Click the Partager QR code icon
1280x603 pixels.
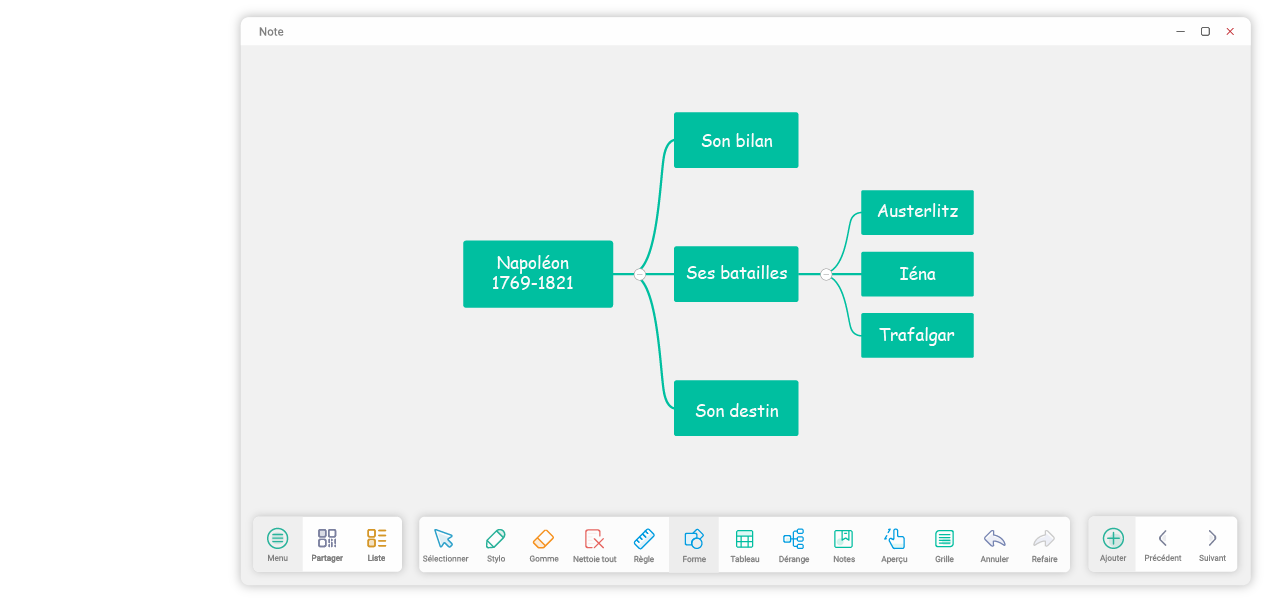(327, 540)
